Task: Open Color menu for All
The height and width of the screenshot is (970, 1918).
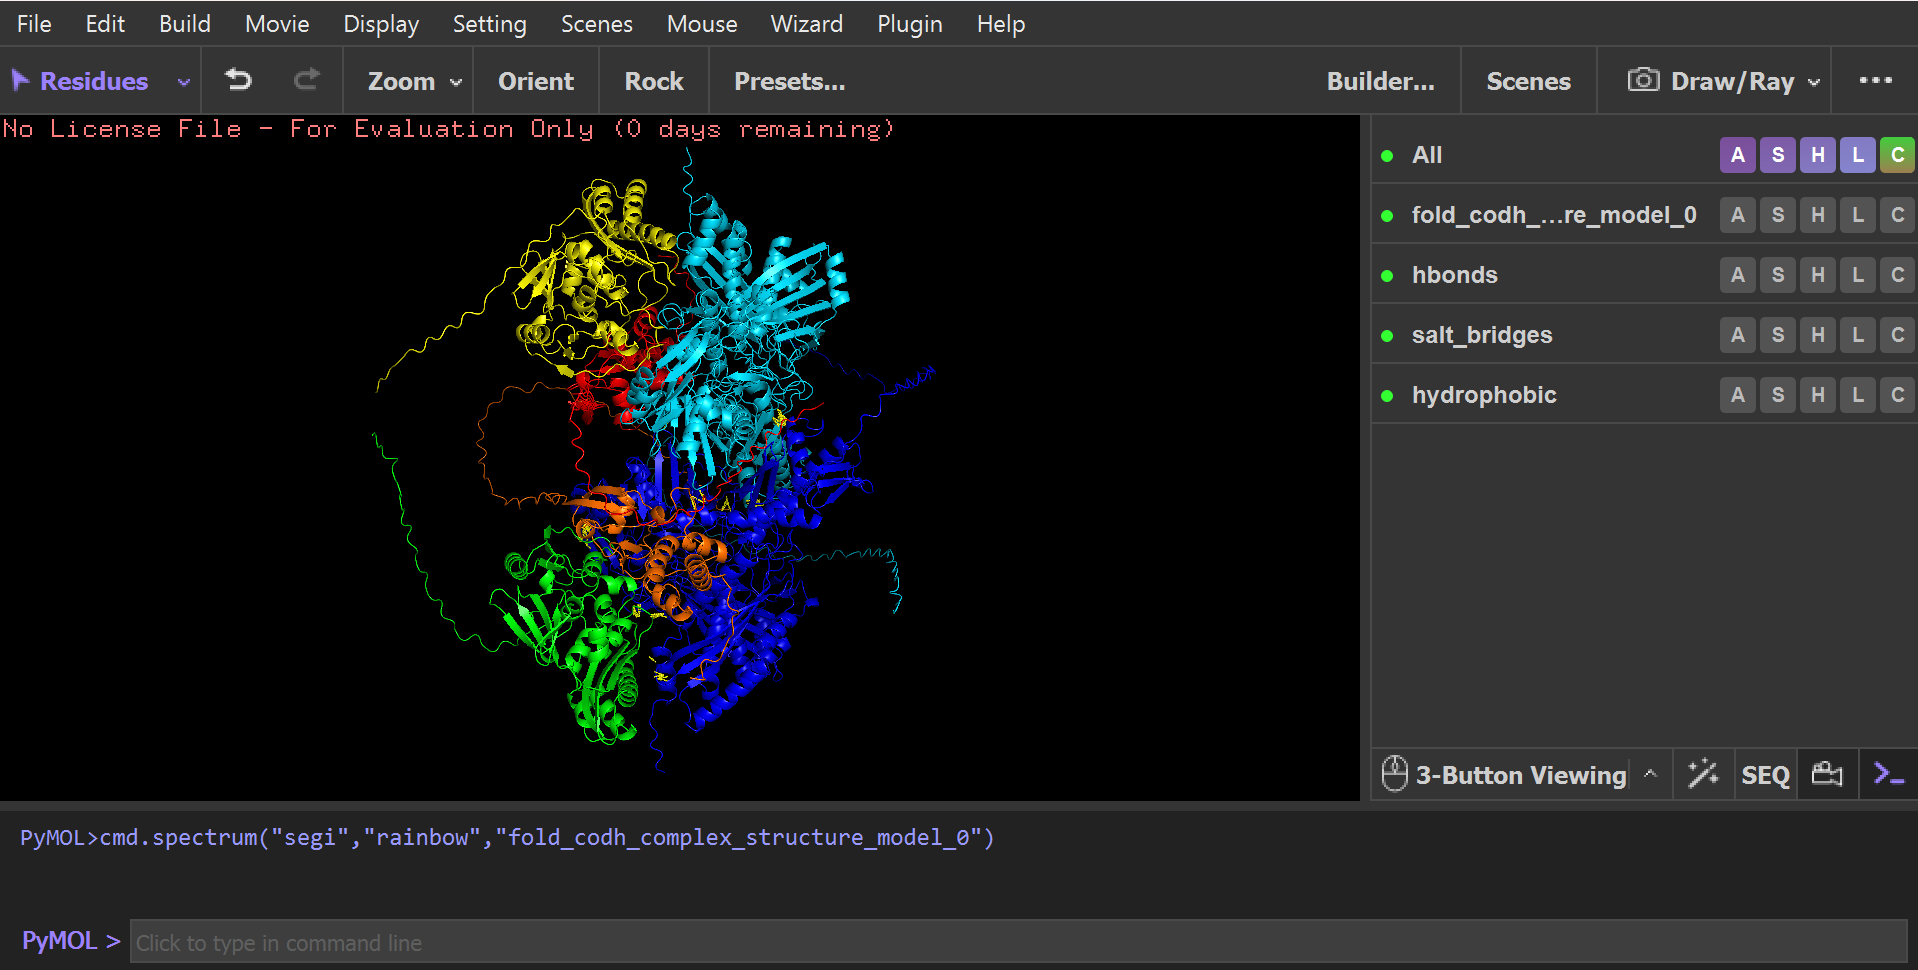Action: pos(1897,155)
